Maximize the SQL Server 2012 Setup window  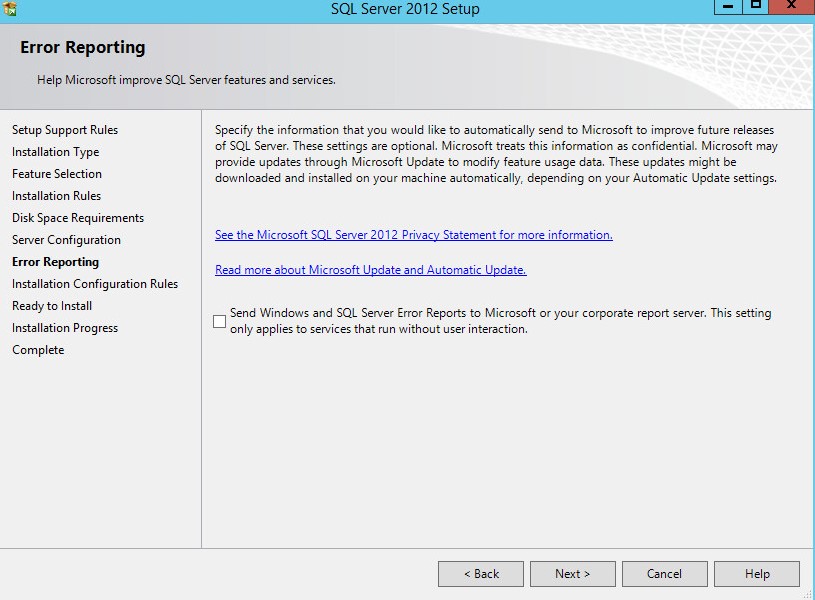(755, 6)
